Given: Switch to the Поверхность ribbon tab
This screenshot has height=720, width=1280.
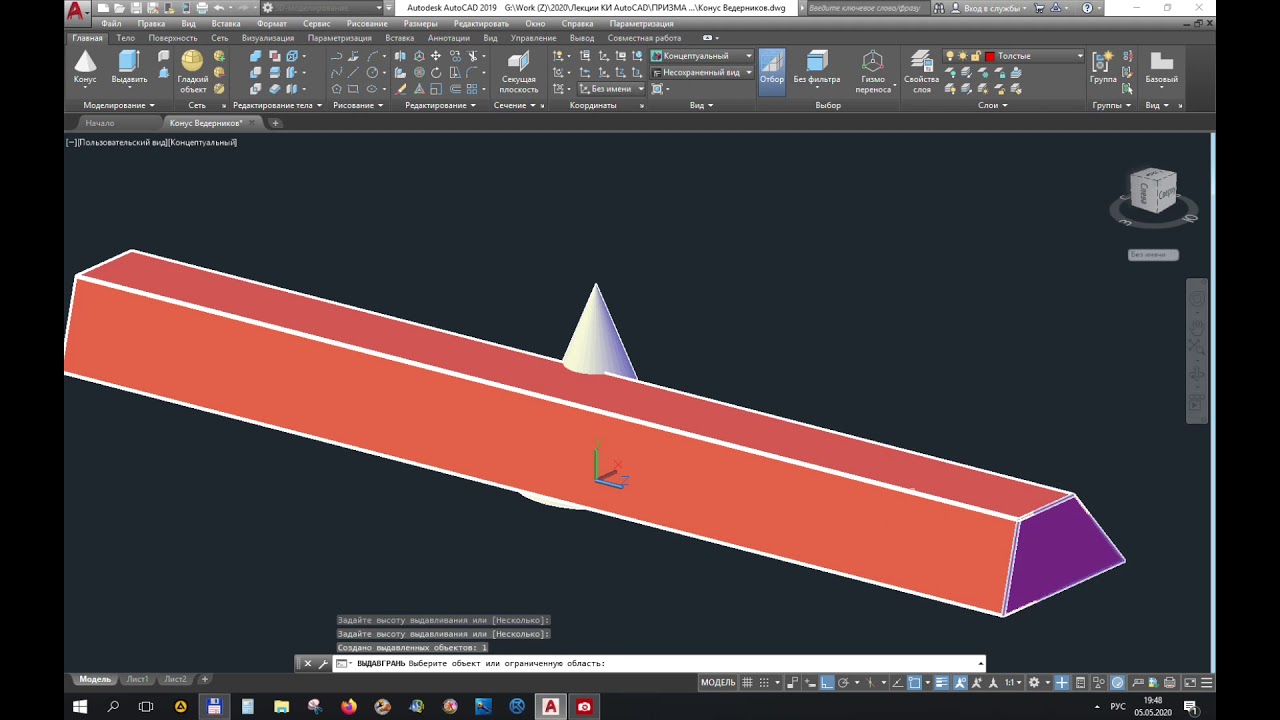Looking at the screenshot, I should pos(173,38).
